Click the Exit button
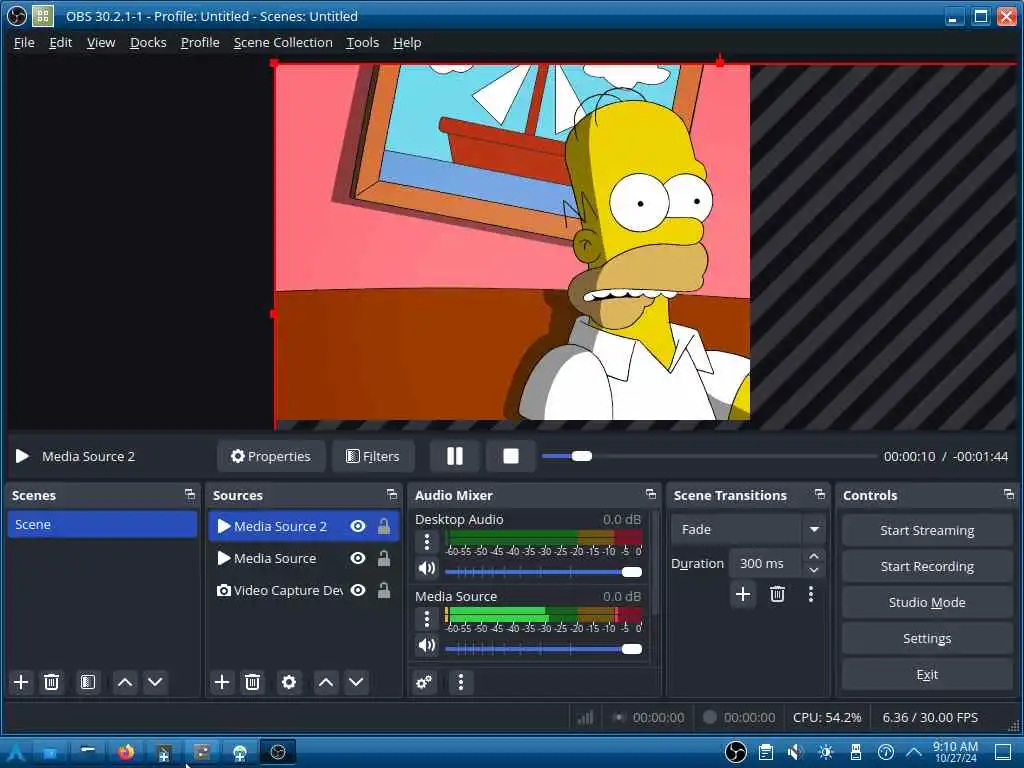The width and height of the screenshot is (1024, 768). pyautogui.click(x=927, y=674)
